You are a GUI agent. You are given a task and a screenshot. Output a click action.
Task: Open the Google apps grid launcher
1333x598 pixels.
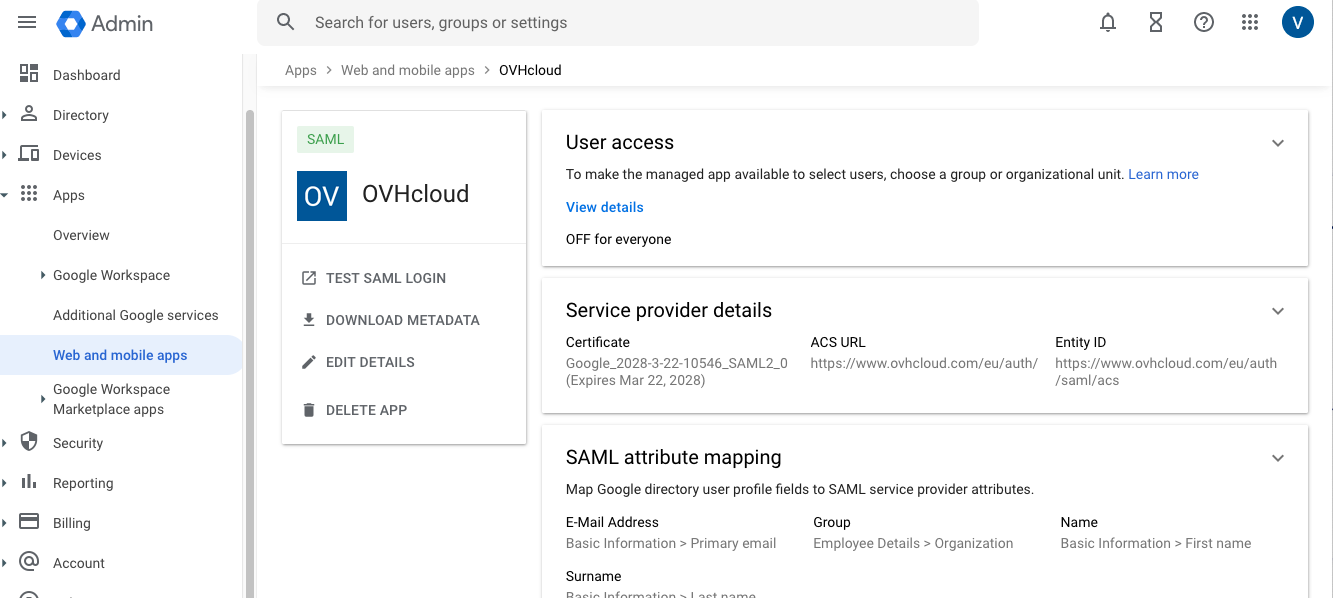tap(1250, 22)
